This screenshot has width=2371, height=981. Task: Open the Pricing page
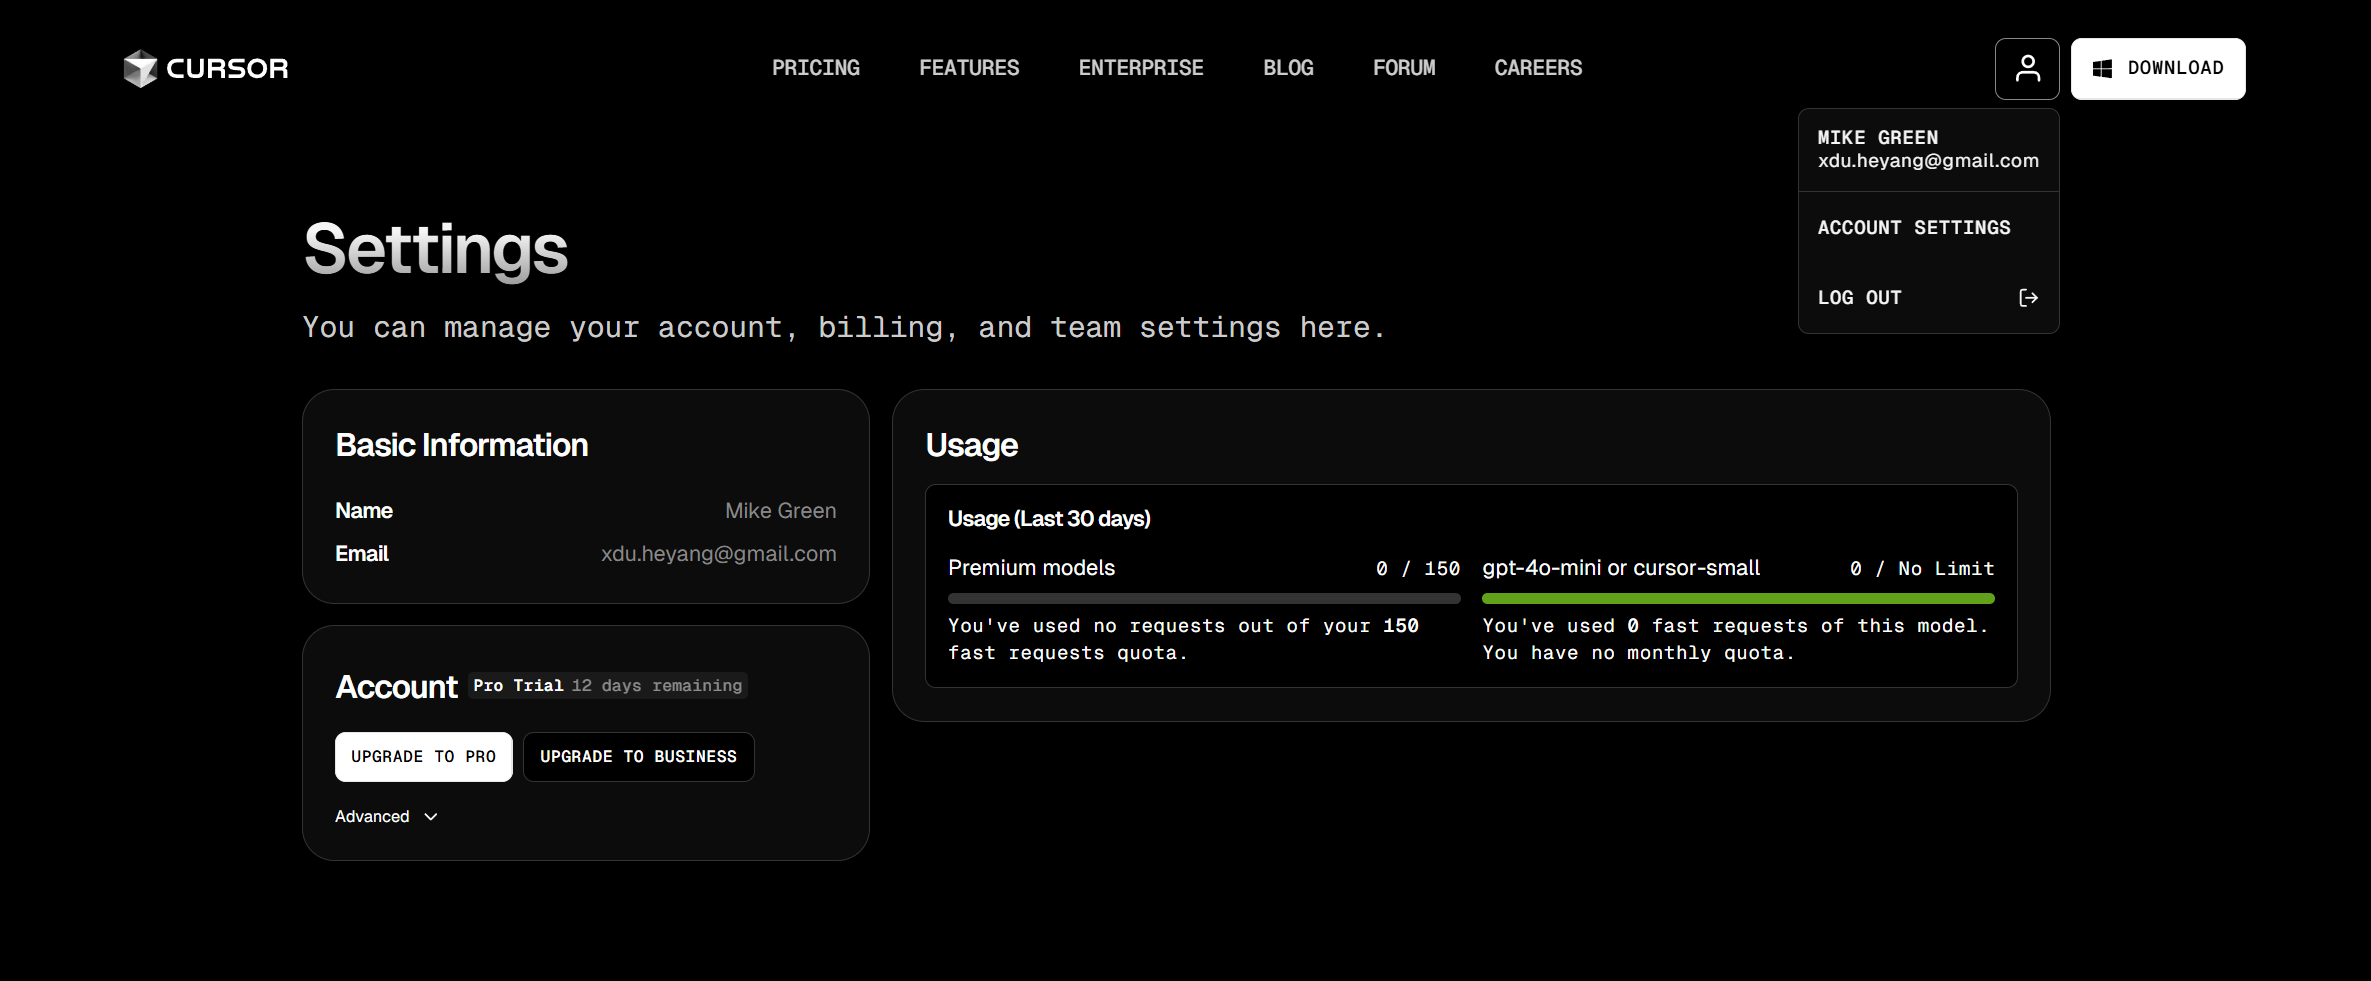[816, 68]
